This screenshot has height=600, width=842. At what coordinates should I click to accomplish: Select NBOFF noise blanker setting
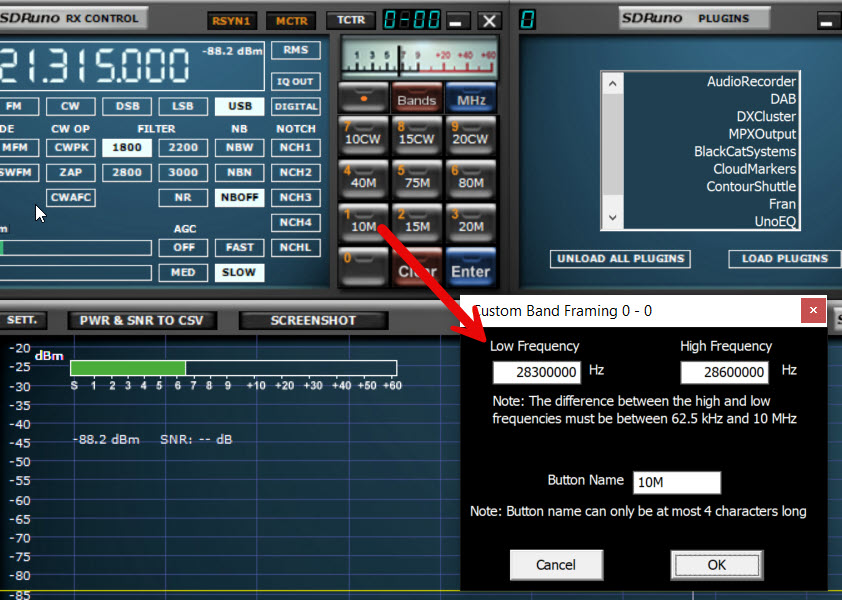point(239,198)
